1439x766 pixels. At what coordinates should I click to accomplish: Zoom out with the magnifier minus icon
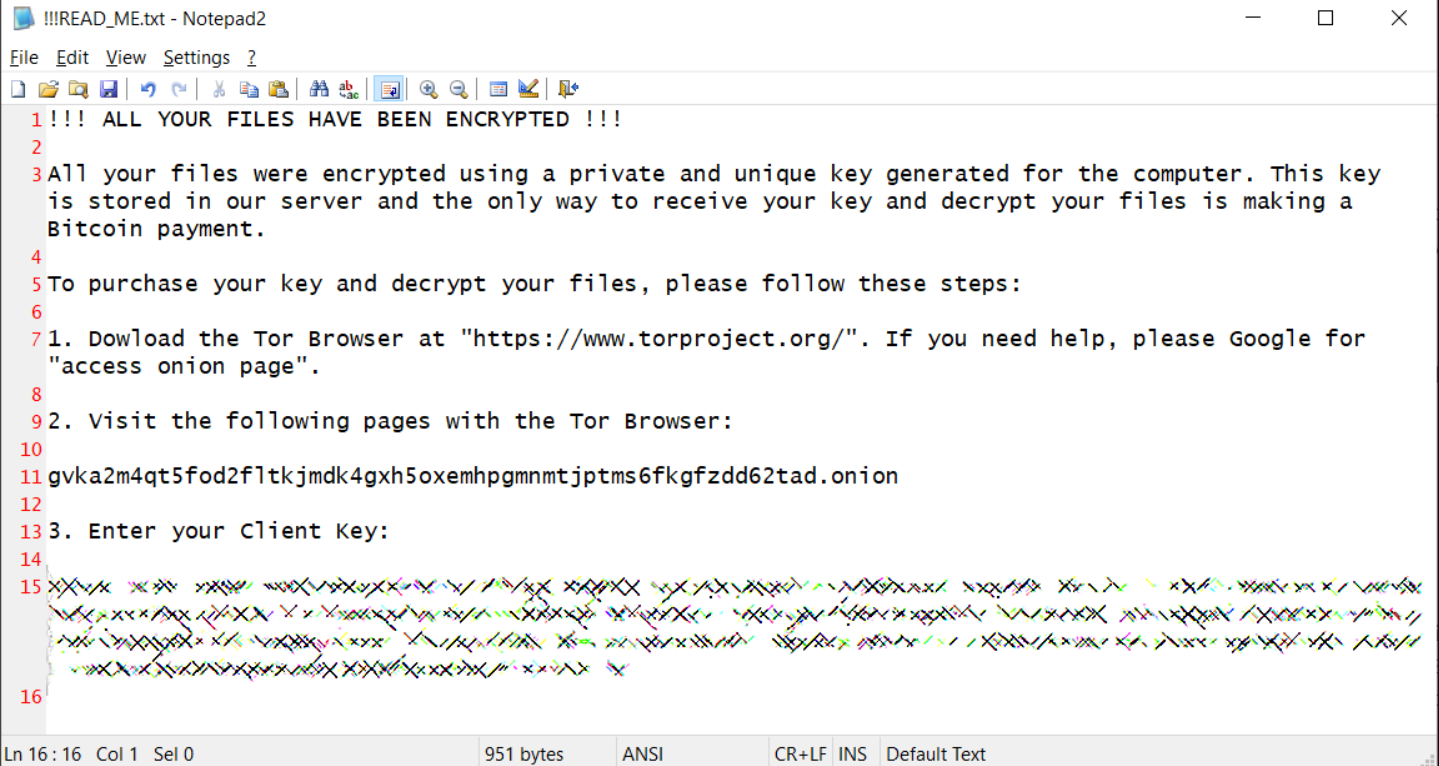coord(459,90)
